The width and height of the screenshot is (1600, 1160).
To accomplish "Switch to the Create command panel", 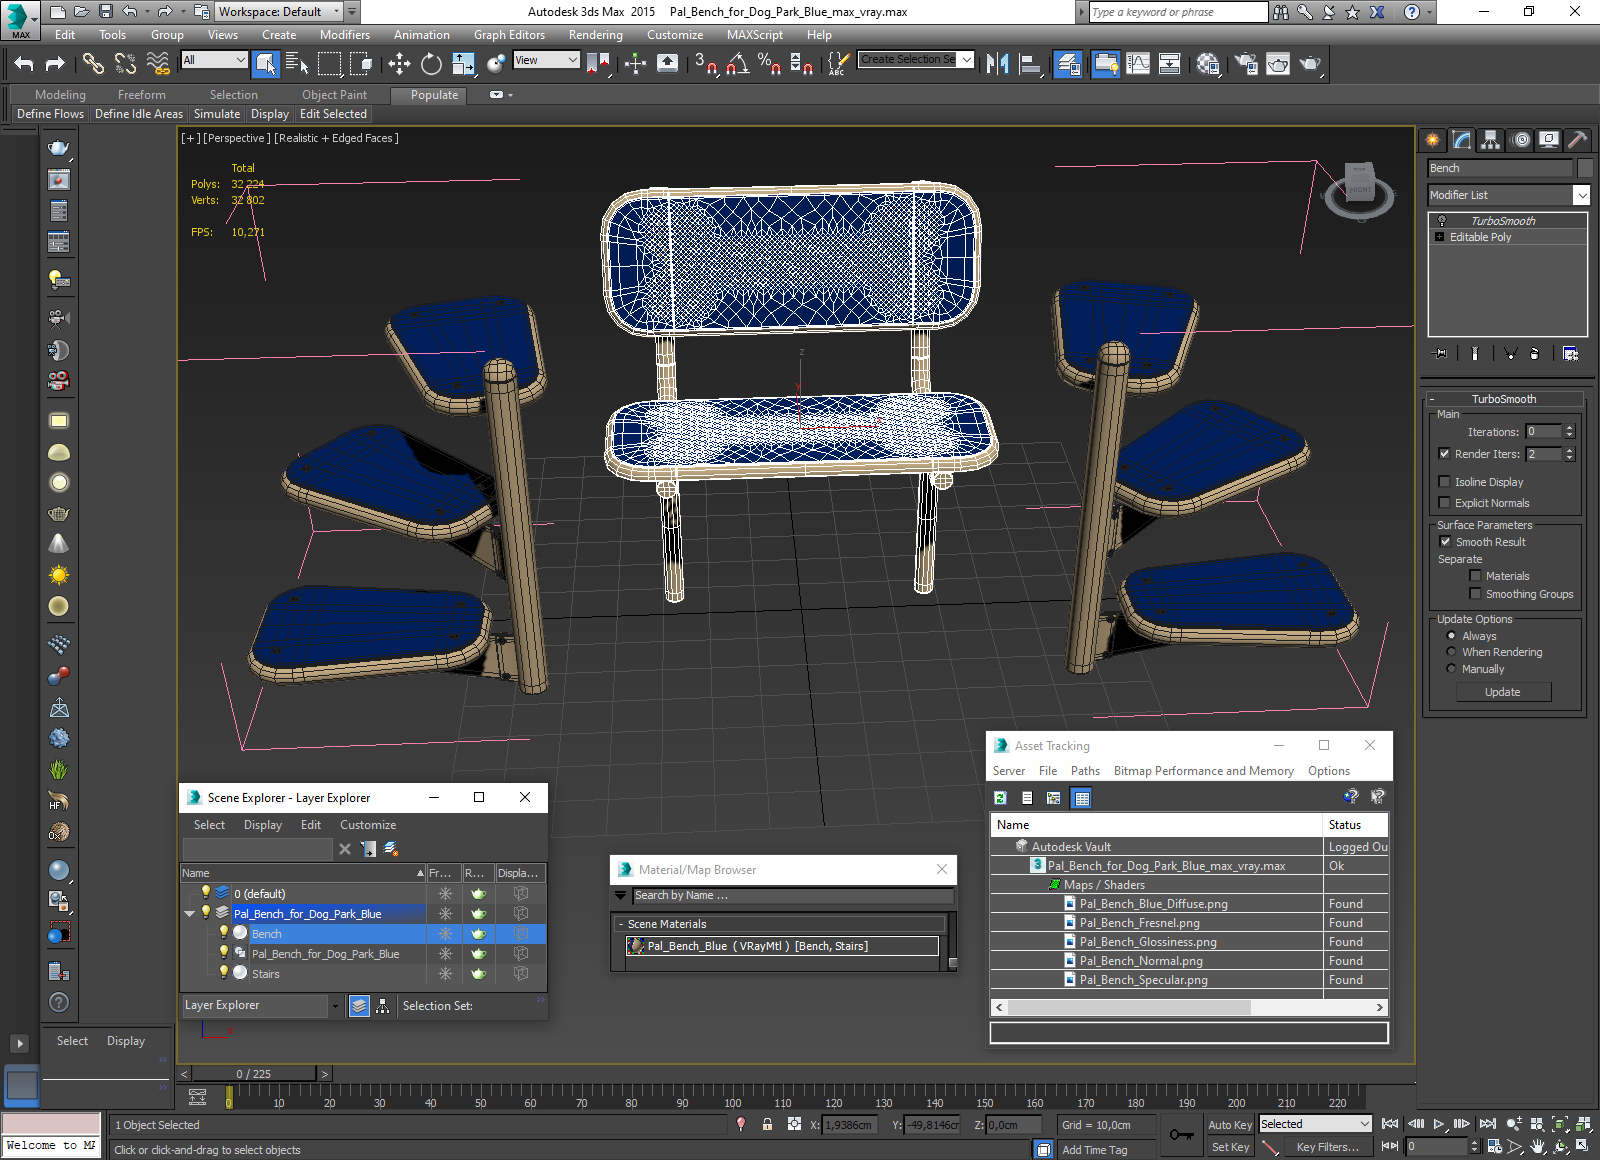I will coord(1433,140).
